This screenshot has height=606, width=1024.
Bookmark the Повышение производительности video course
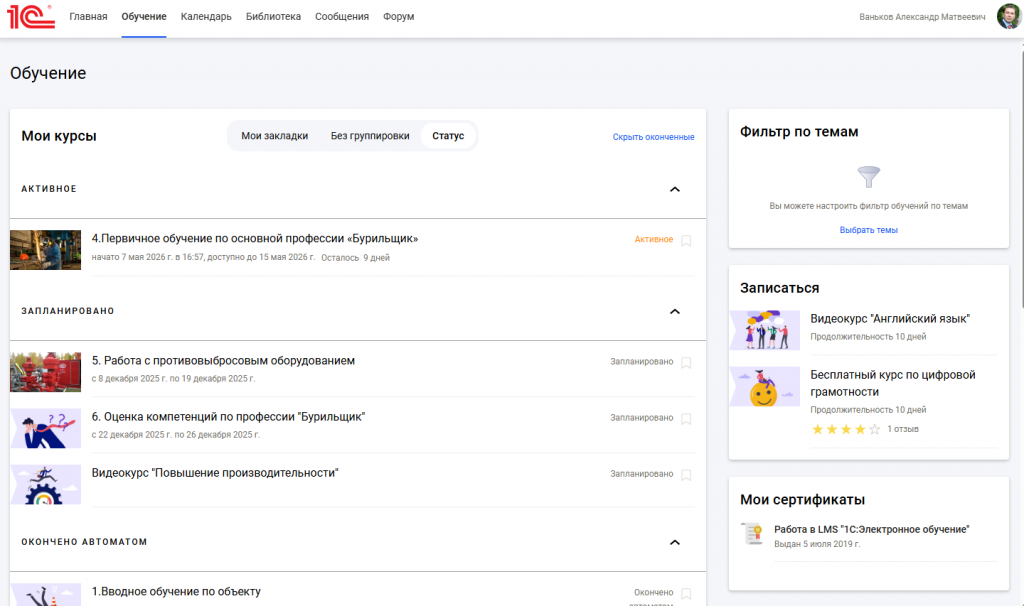686,475
